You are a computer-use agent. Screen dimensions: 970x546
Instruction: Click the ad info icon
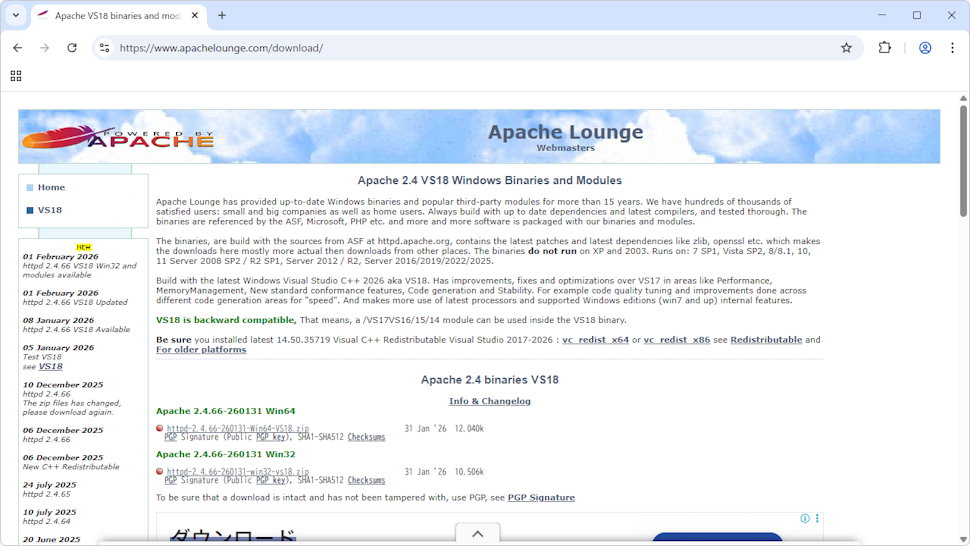click(x=805, y=518)
